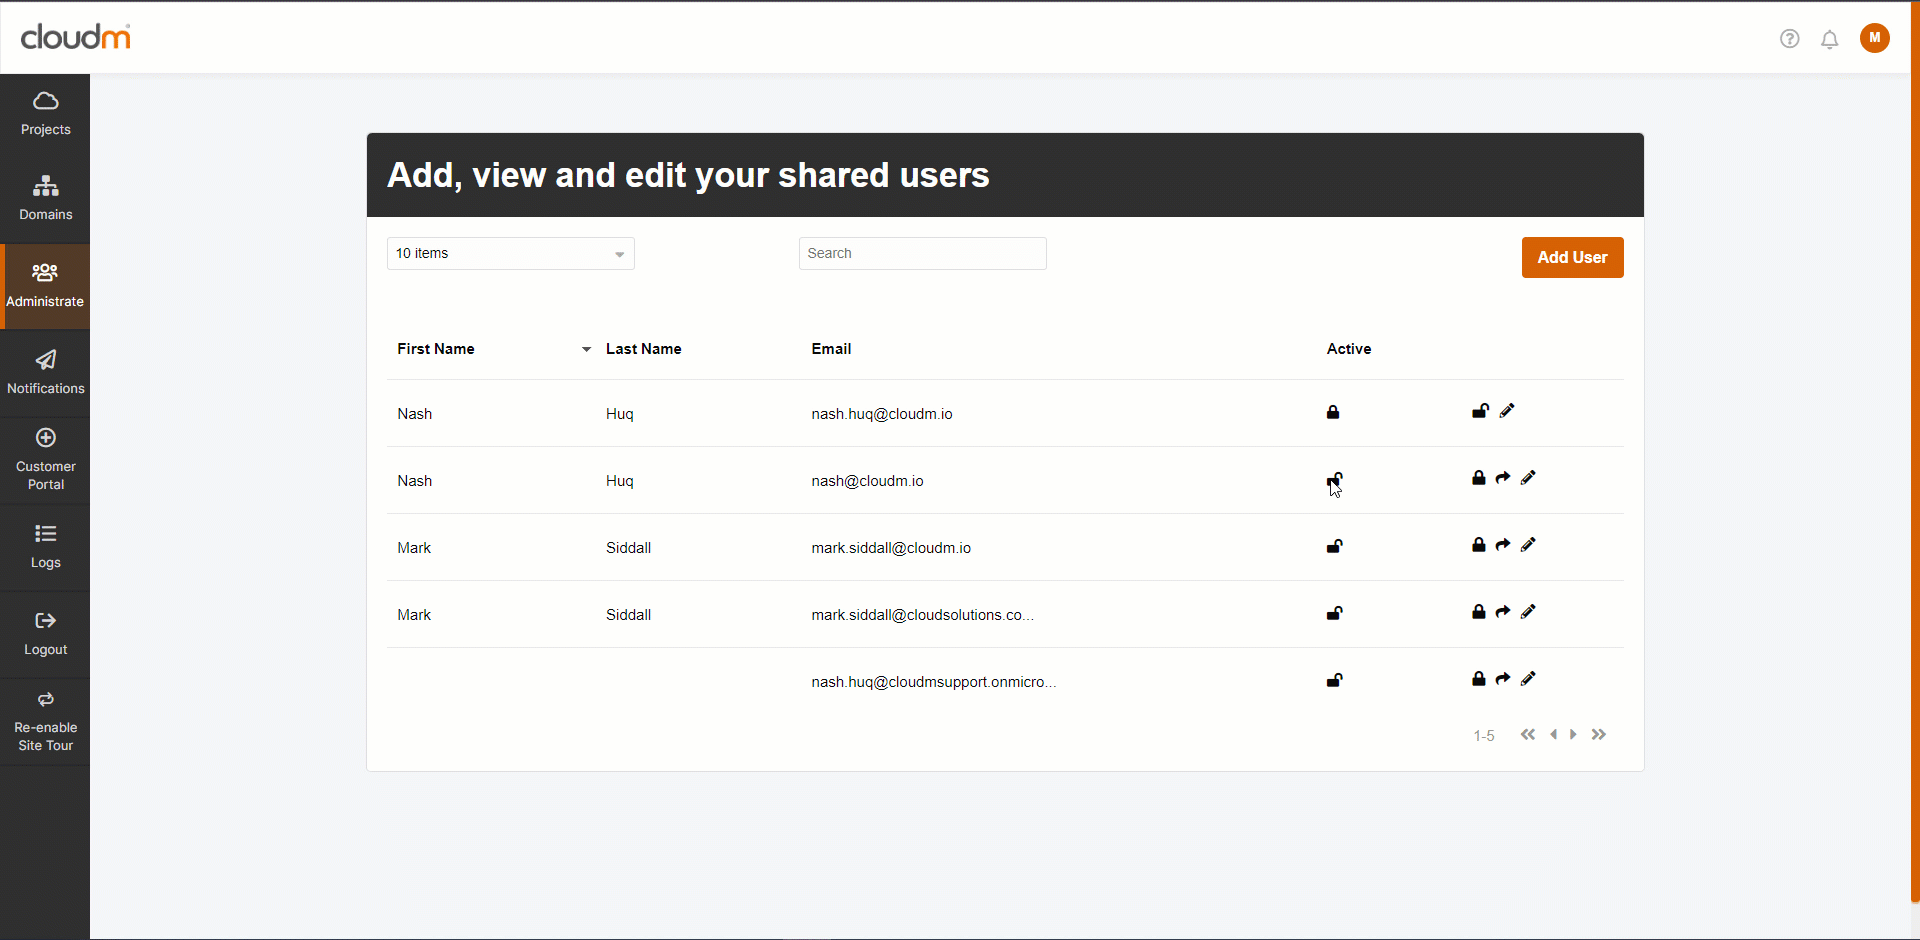Go to the last page with the double arrow
The image size is (1920, 940).
pos(1599,735)
